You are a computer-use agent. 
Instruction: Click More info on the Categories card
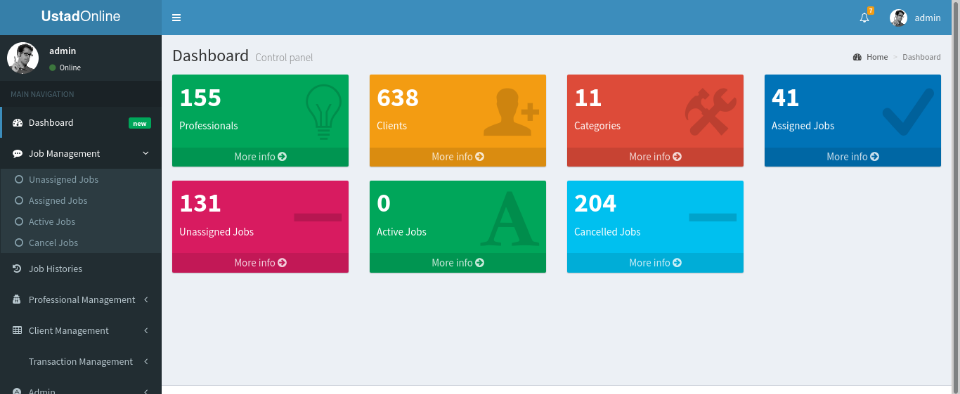655,157
